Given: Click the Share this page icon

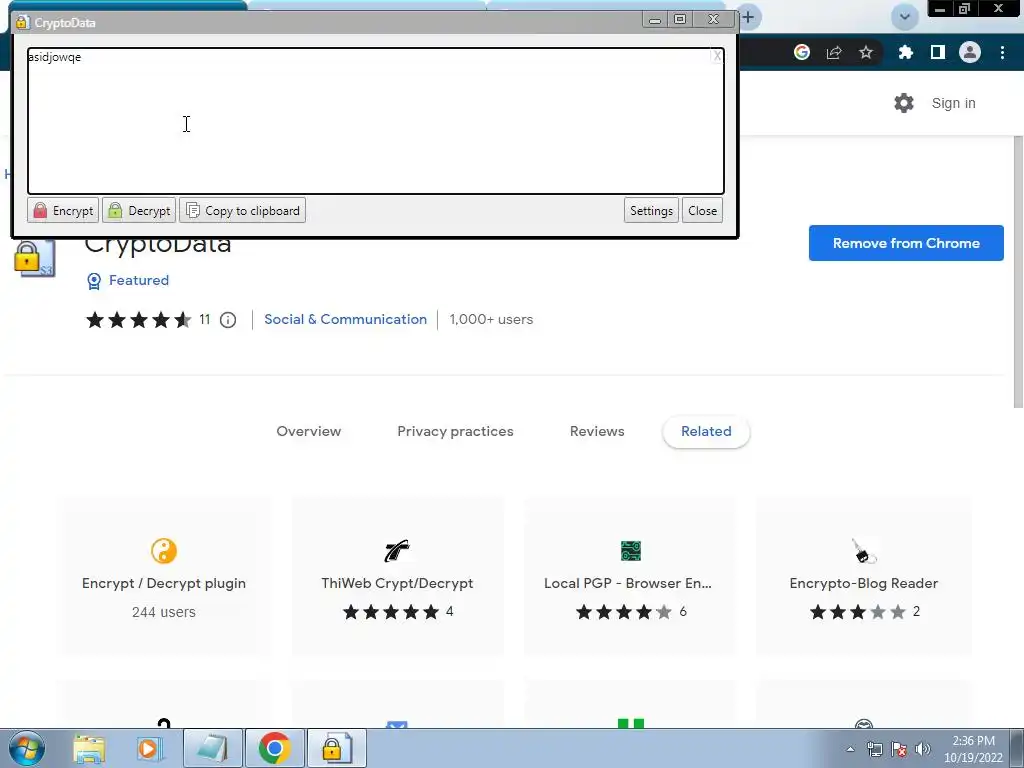Looking at the screenshot, I should (834, 52).
